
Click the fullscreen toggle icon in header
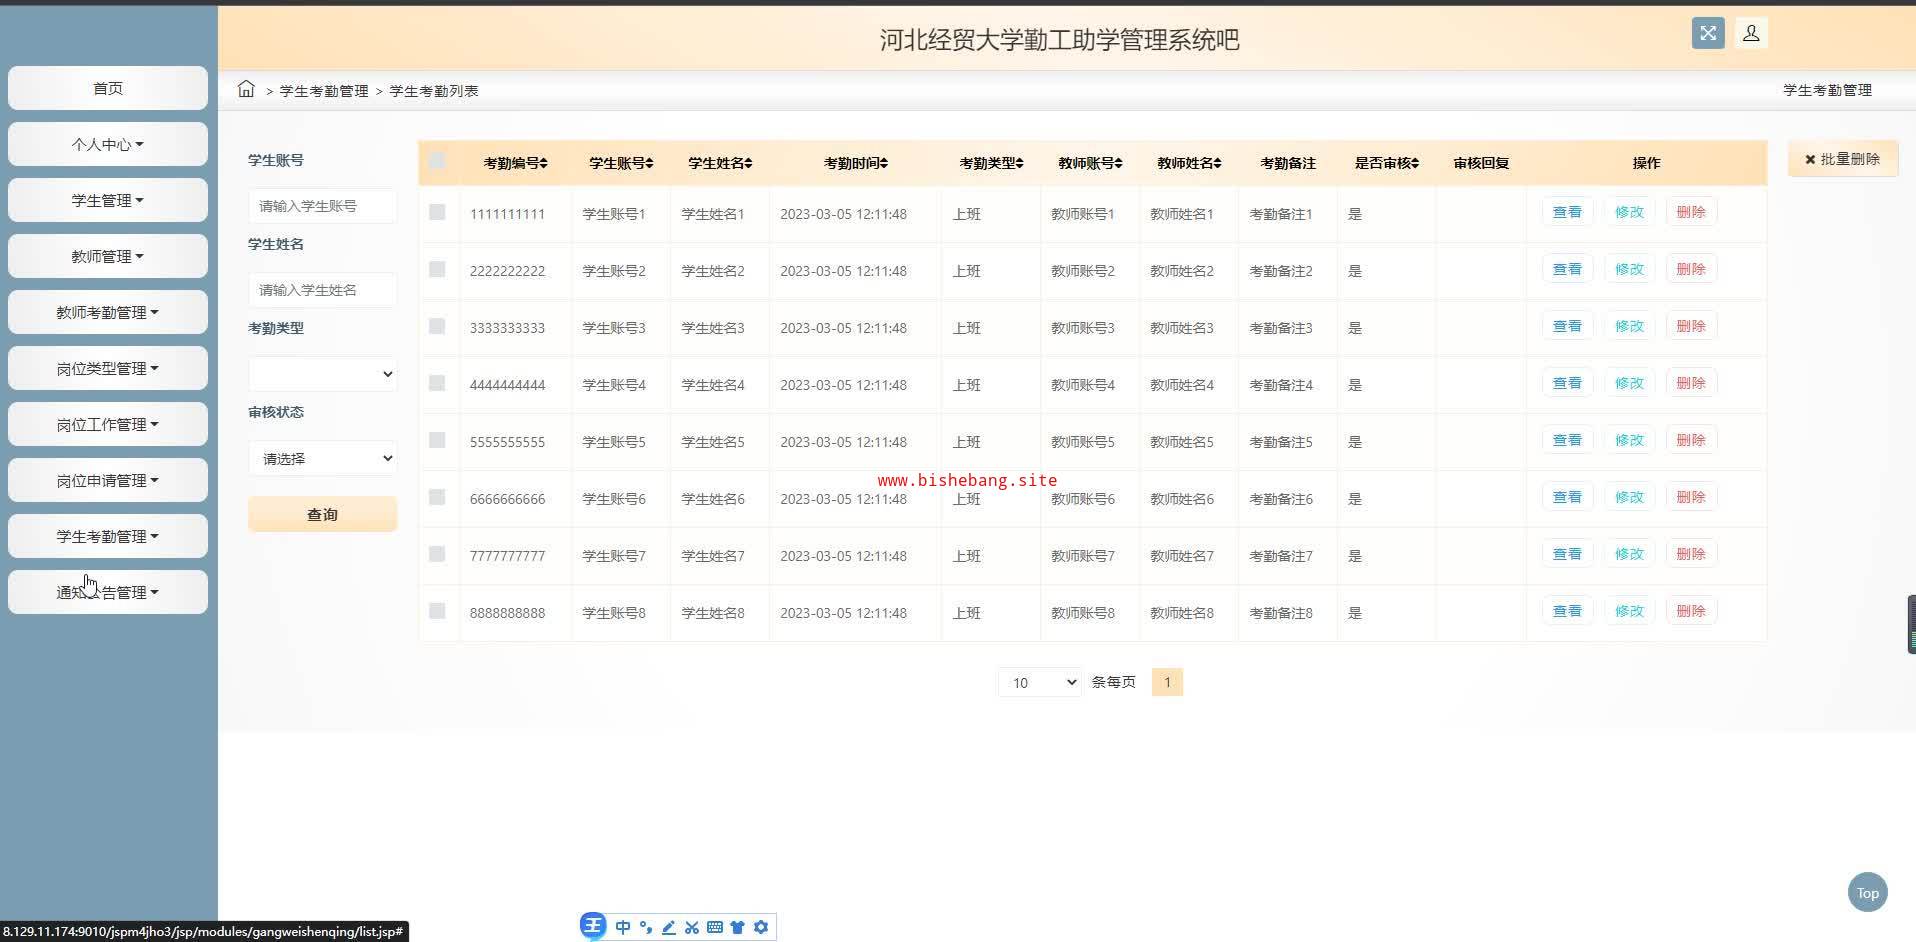[1708, 33]
